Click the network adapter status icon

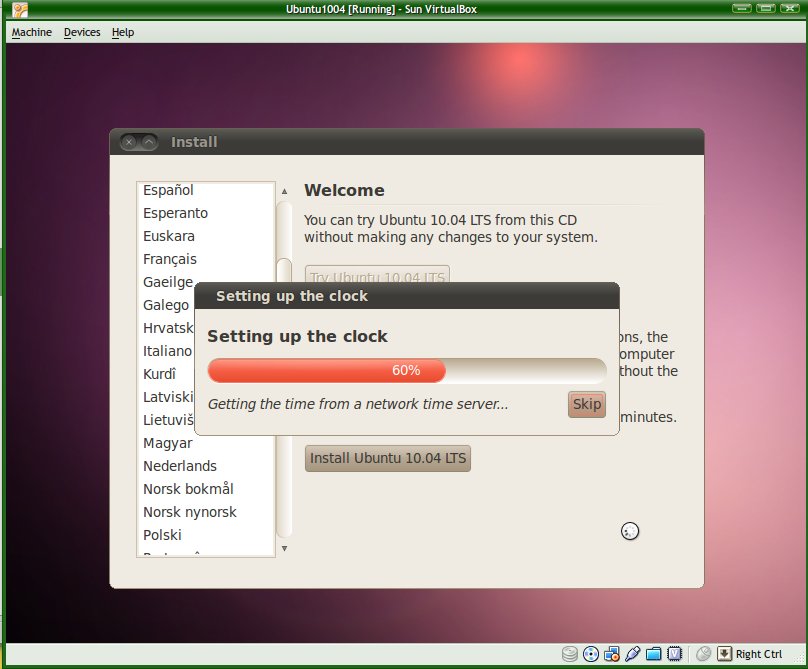(612, 654)
